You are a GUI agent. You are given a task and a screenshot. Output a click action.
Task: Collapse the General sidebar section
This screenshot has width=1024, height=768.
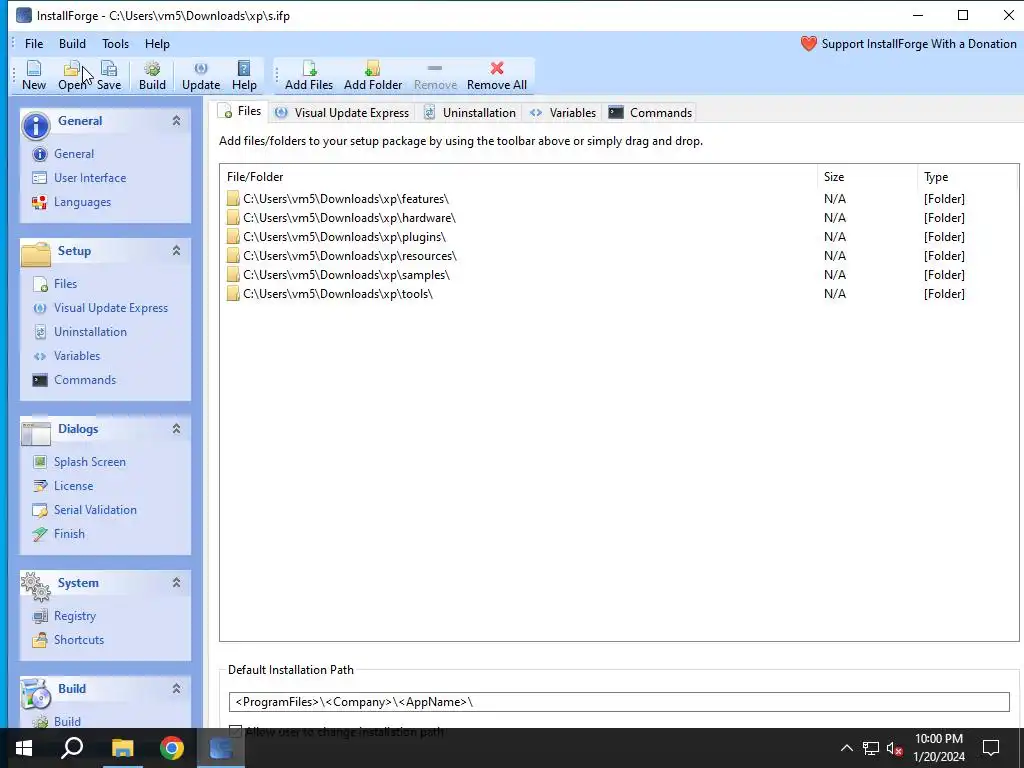tap(176, 121)
